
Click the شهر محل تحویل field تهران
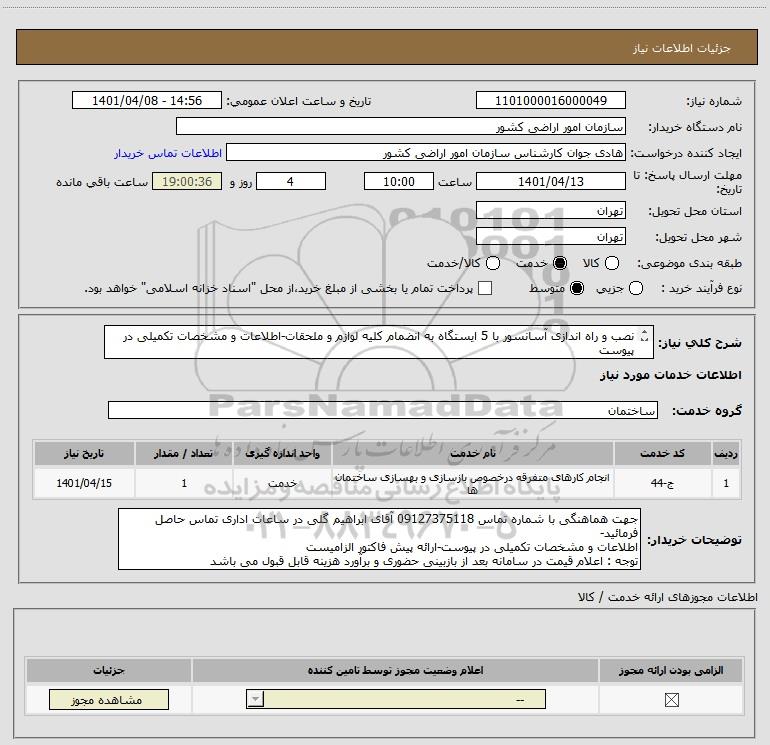550,237
